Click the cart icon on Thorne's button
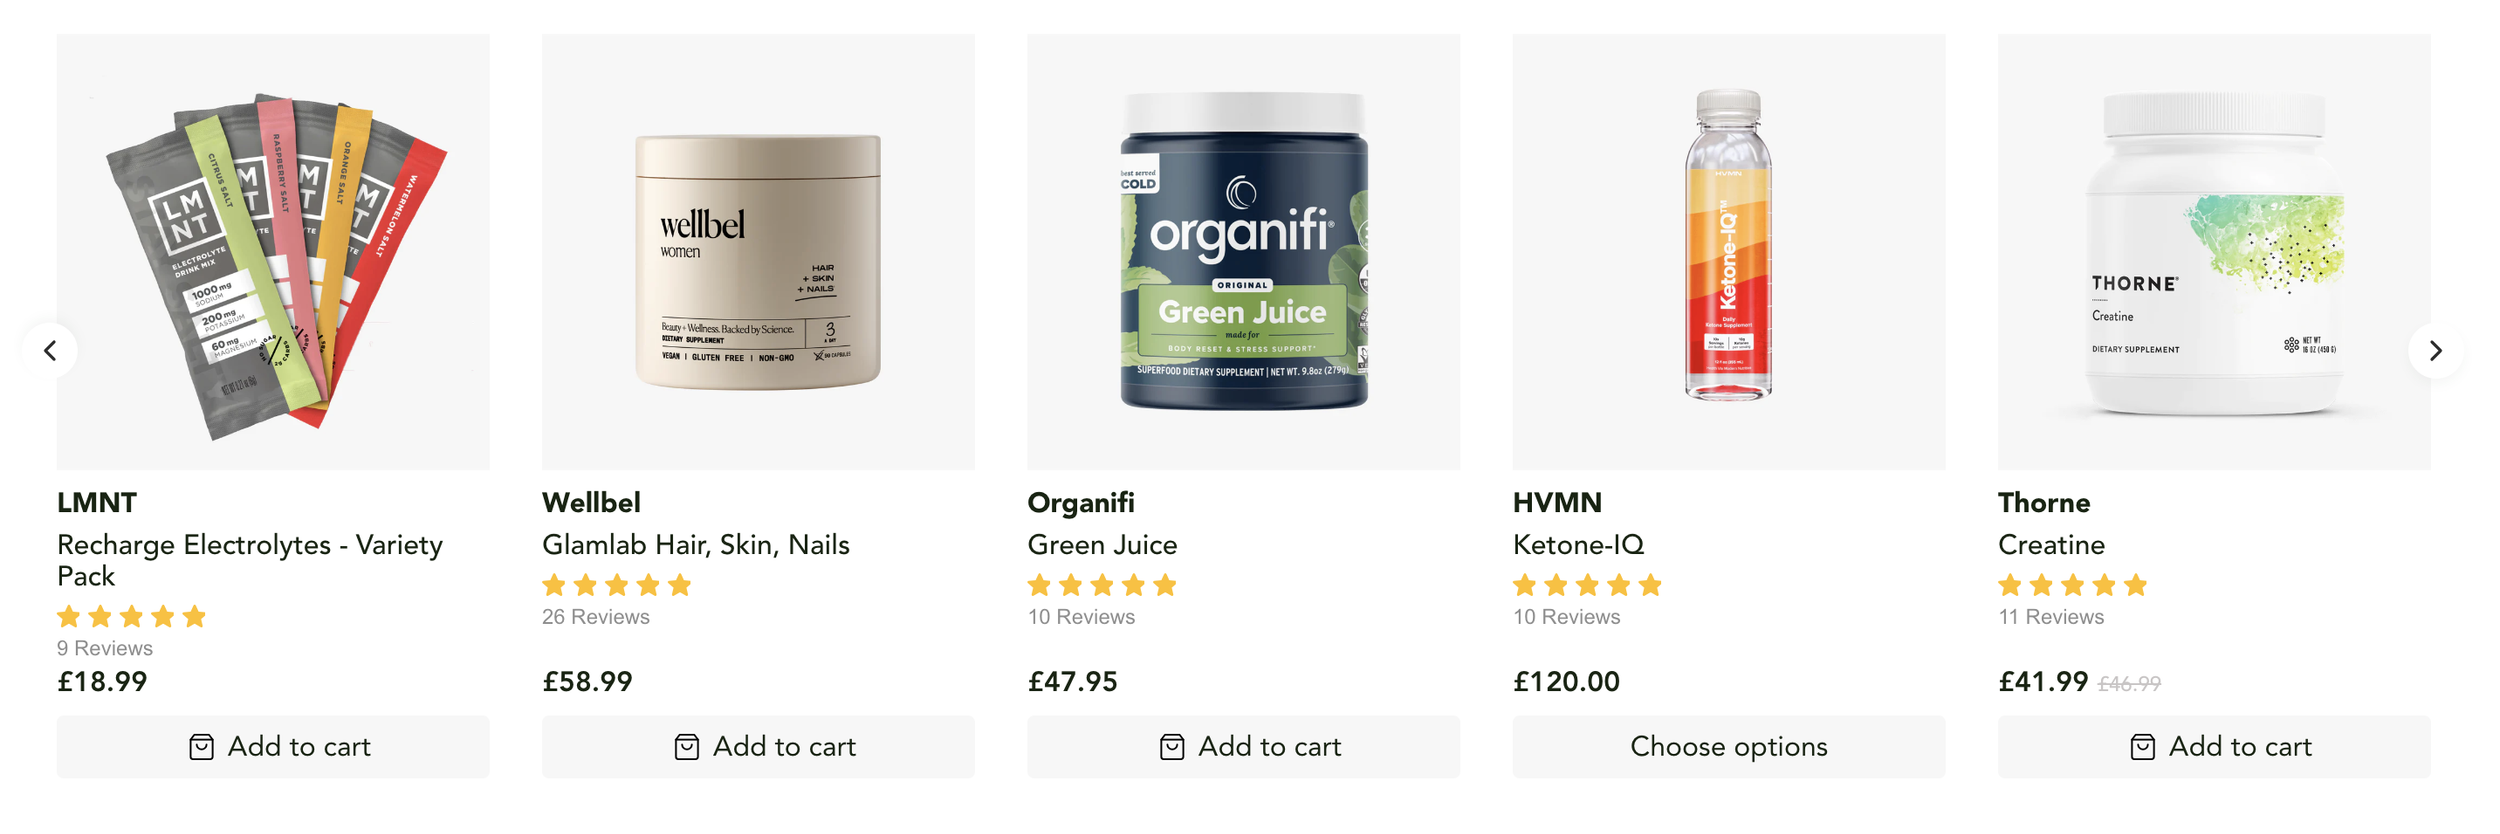This screenshot has width=2500, height=834. (2142, 747)
